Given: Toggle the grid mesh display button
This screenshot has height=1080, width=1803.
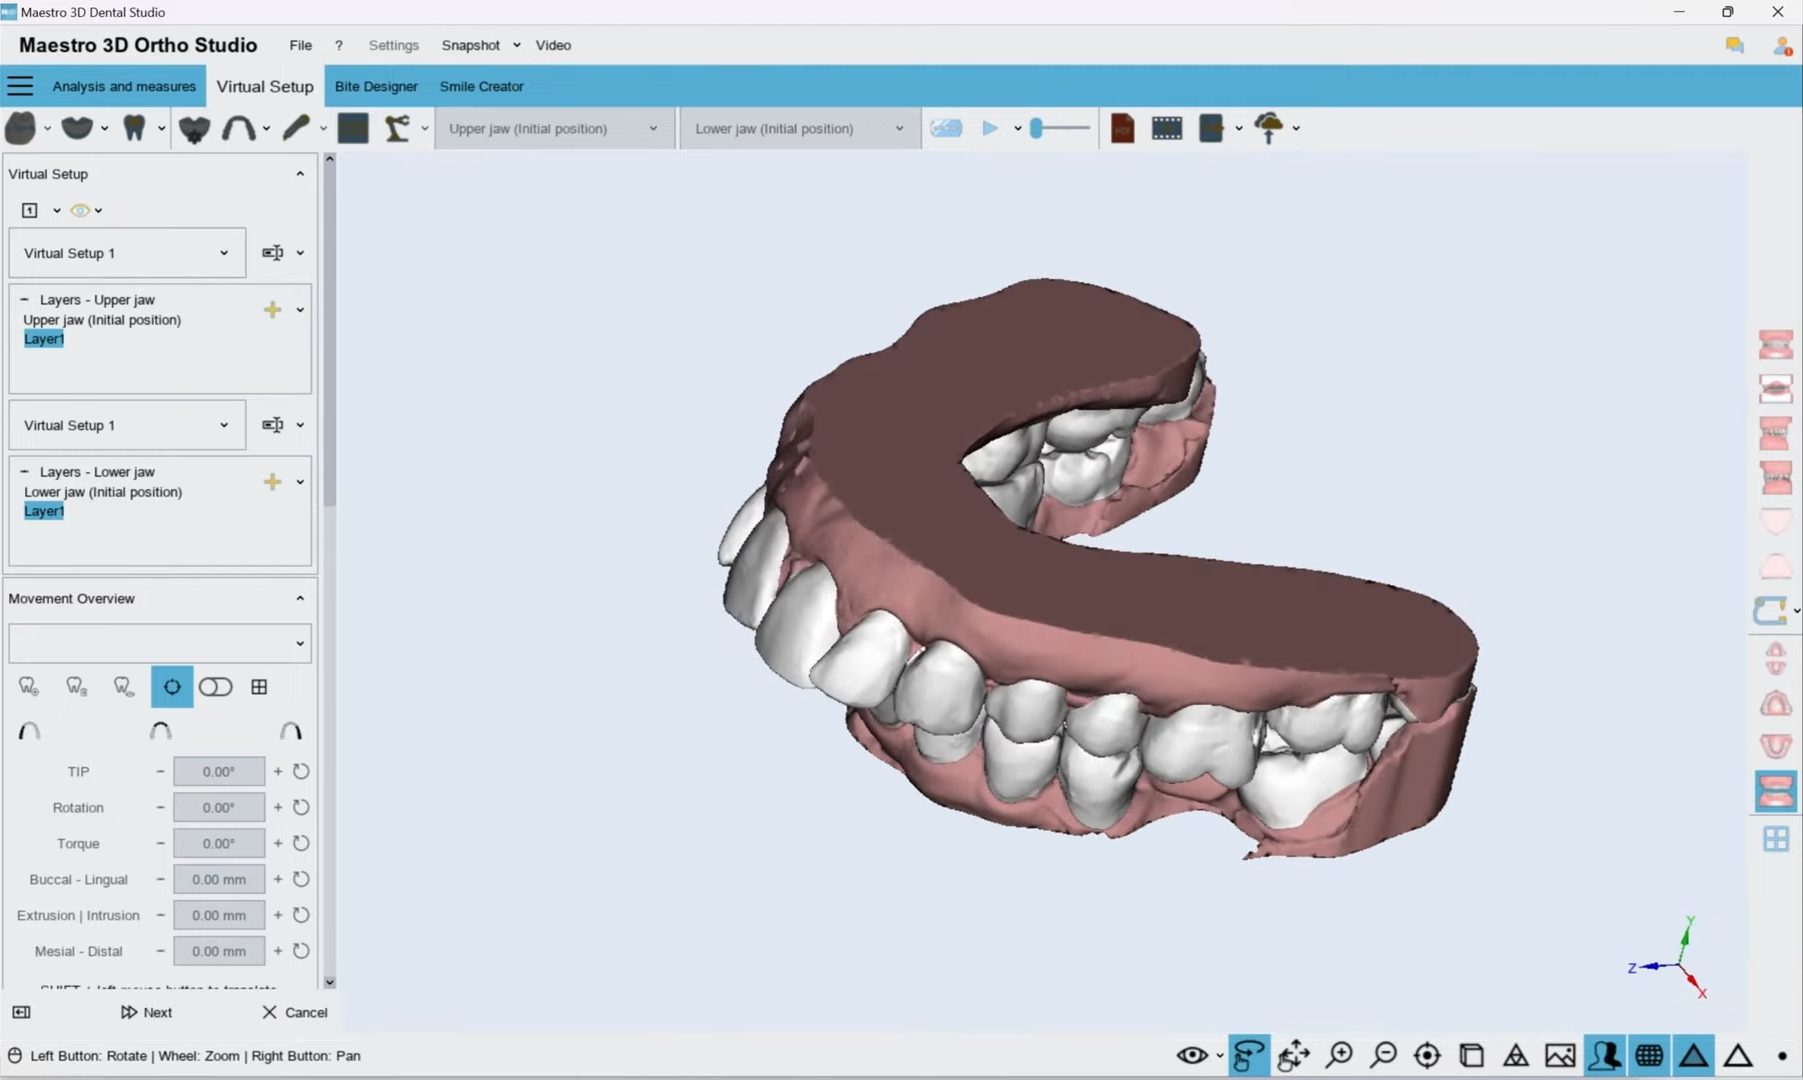Looking at the screenshot, I should click(x=1649, y=1055).
